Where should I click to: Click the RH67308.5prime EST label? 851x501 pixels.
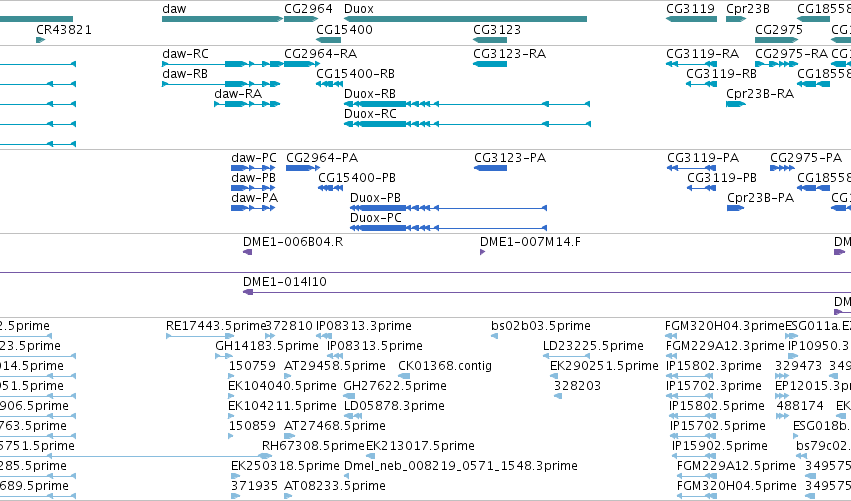(313, 447)
